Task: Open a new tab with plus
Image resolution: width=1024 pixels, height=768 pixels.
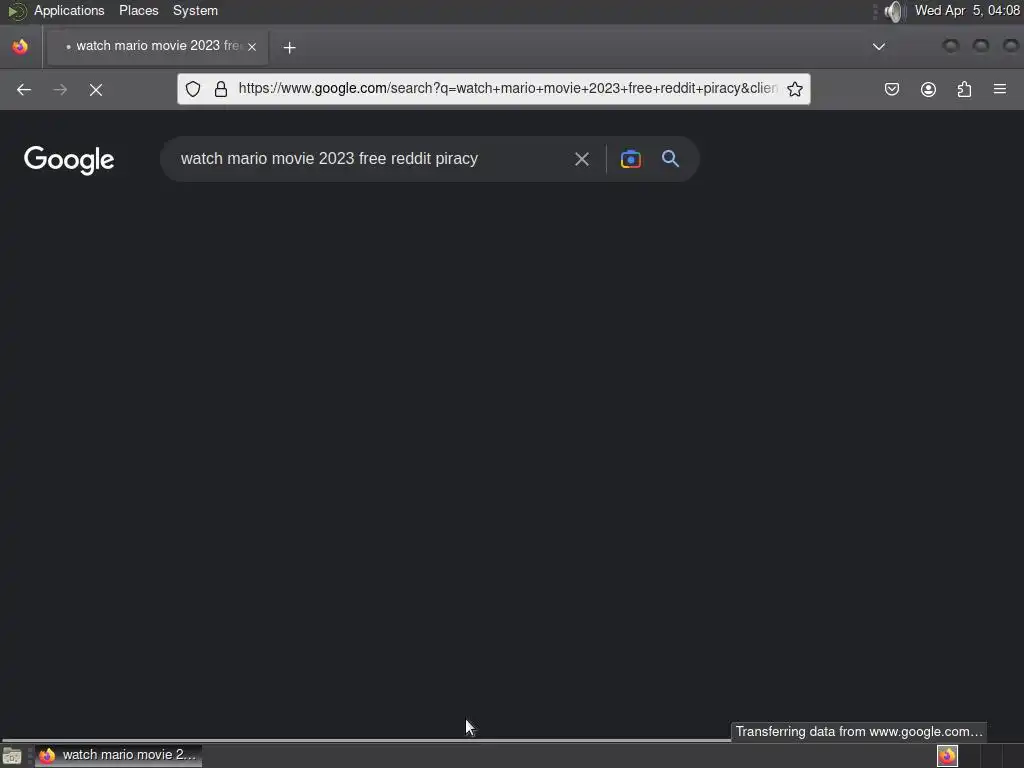Action: tap(289, 47)
